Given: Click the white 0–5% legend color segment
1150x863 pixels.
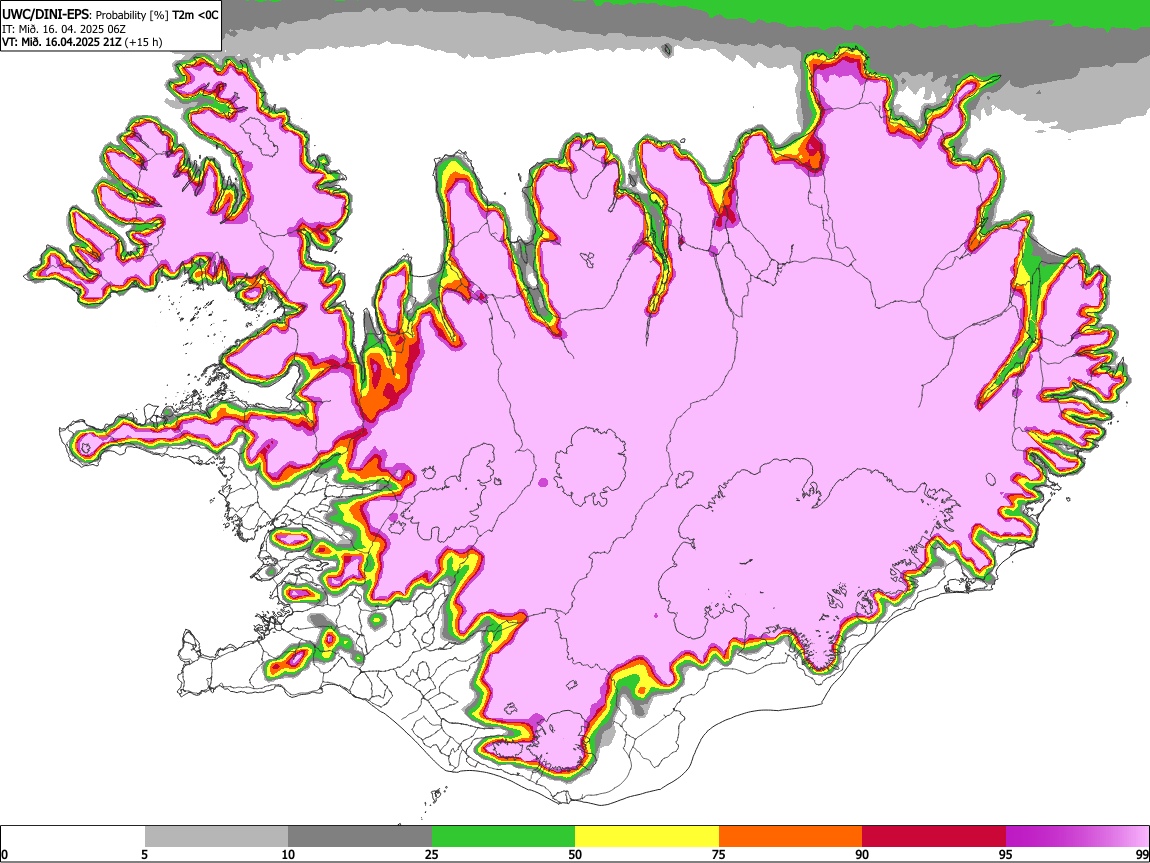Looking at the screenshot, I should tap(73, 837).
